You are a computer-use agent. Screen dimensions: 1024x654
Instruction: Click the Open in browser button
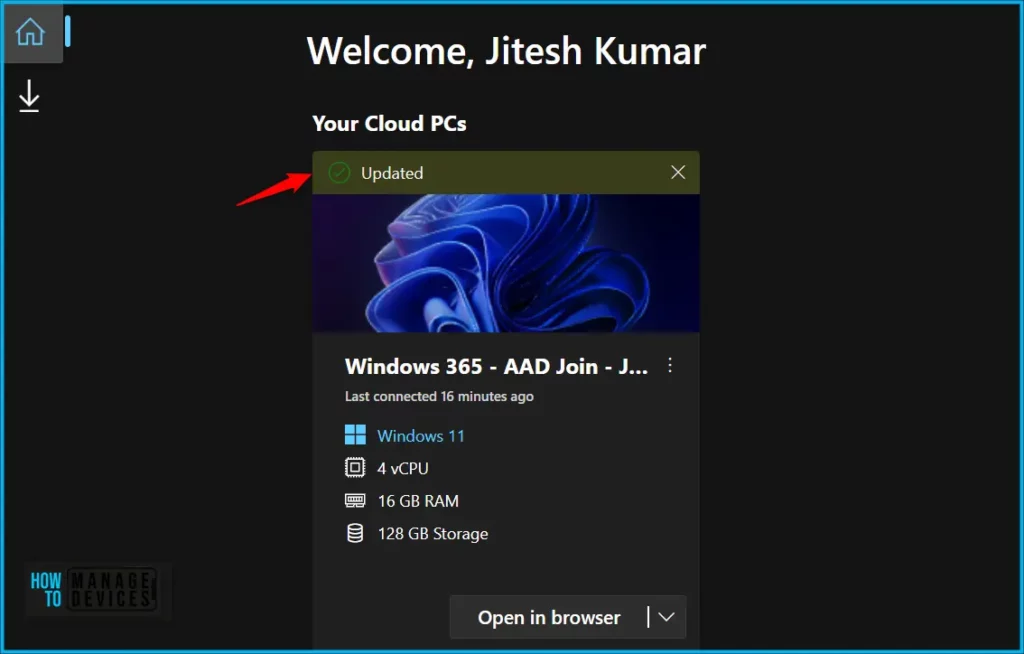549,617
